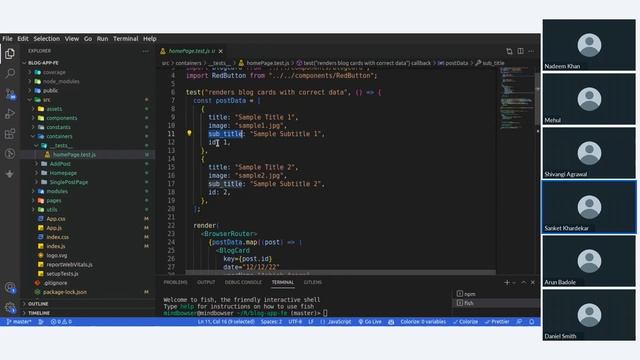This screenshot has height=360, width=640.
Task: Switch to the Debug Console tab
Action: coord(243,282)
